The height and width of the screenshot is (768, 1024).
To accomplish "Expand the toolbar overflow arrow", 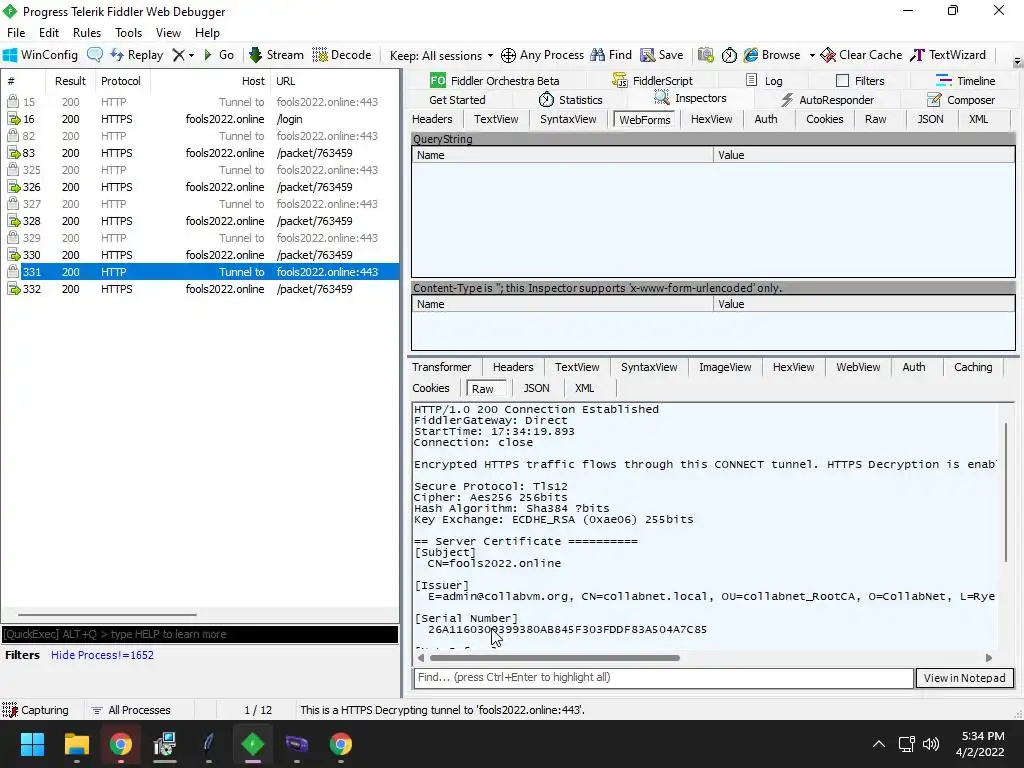I will [1017, 61].
